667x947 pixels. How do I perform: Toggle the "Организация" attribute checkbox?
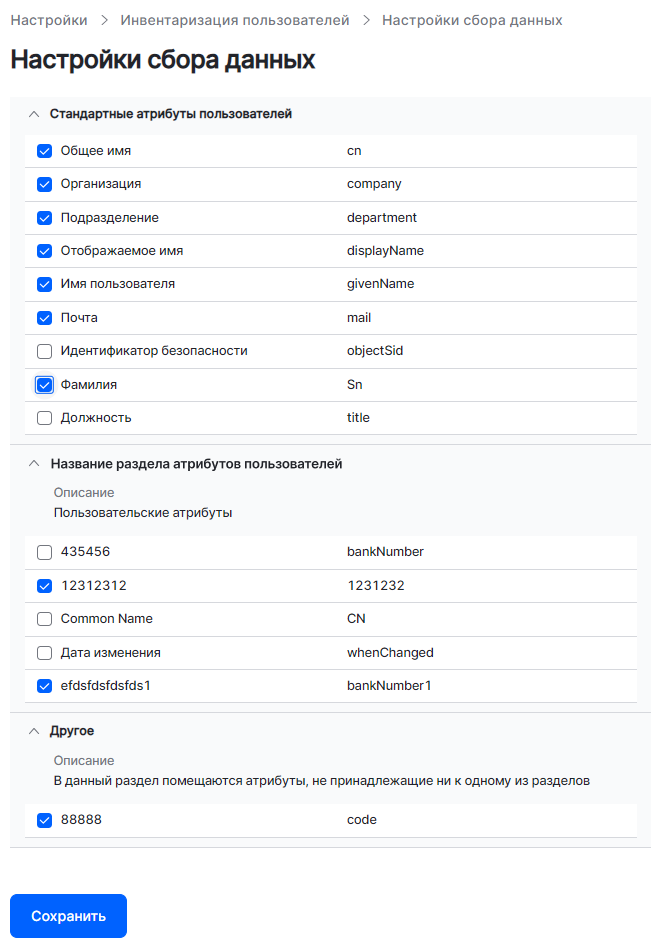tap(44, 184)
